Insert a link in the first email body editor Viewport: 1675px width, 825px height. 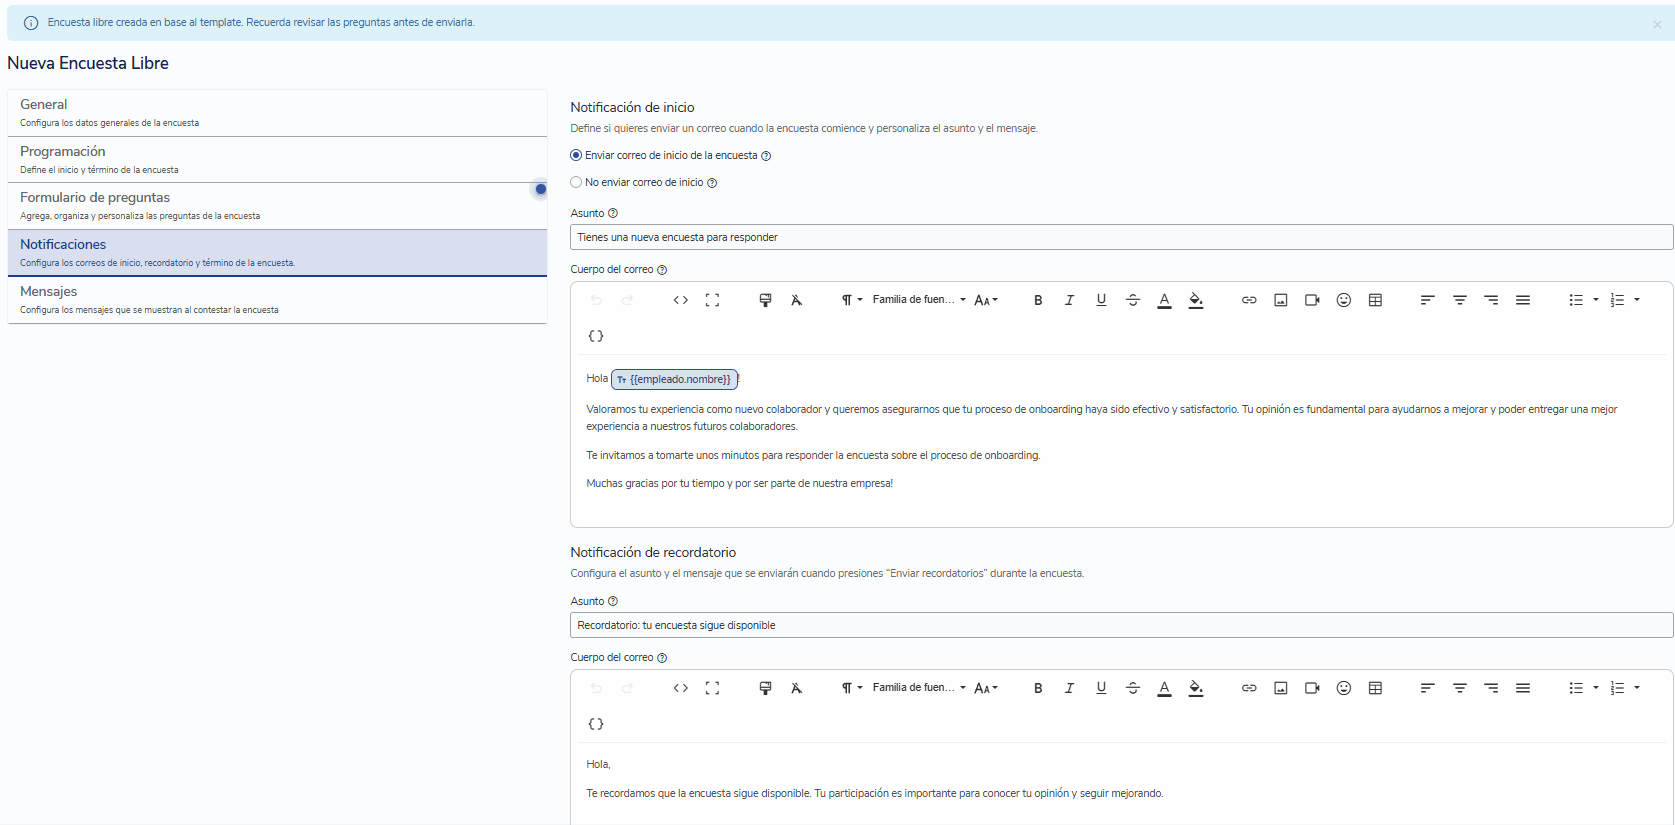coord(1249,300)
